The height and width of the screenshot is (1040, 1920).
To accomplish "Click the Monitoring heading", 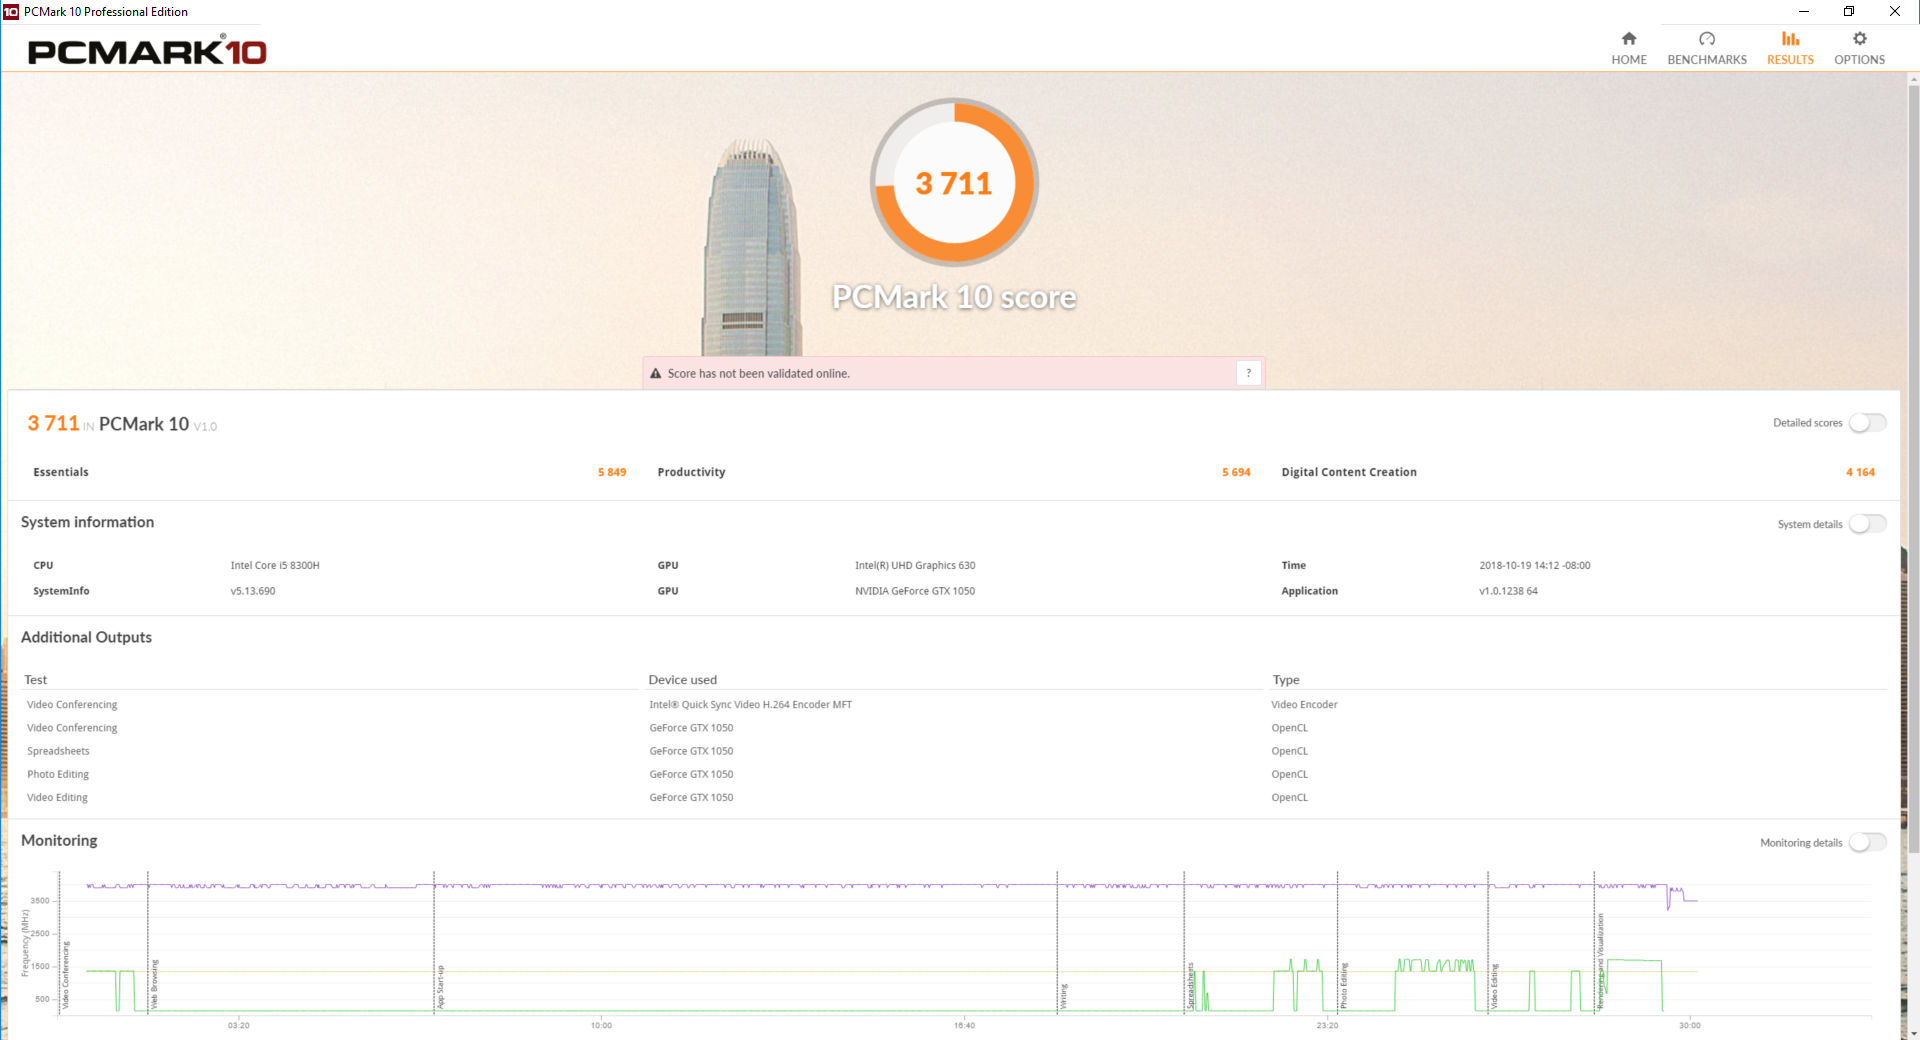I will [x=59, y=840].
